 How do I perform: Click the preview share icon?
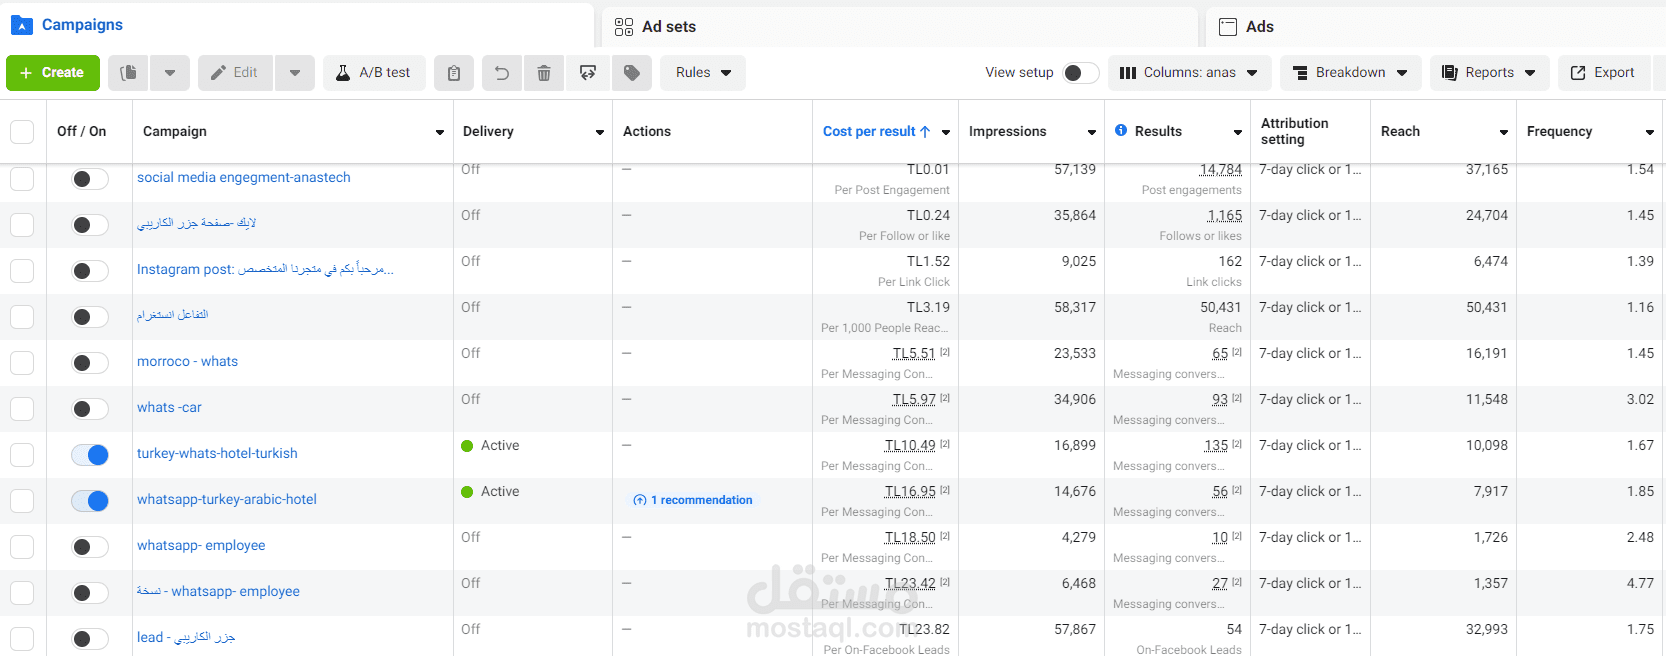(588, 73)
